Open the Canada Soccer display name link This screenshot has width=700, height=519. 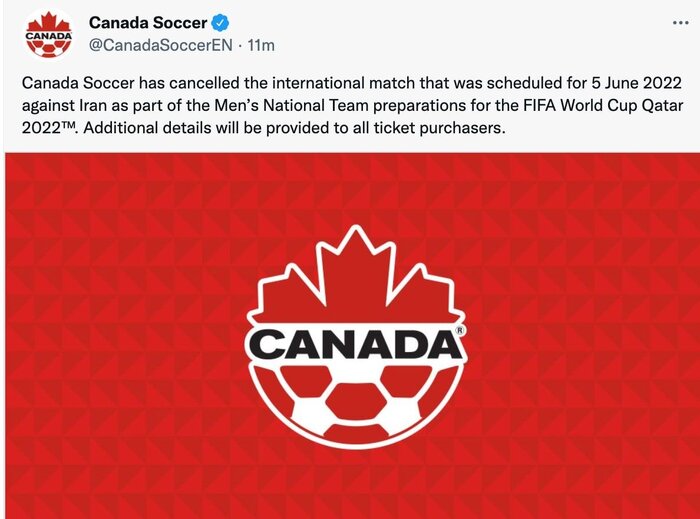coord(148,23)
